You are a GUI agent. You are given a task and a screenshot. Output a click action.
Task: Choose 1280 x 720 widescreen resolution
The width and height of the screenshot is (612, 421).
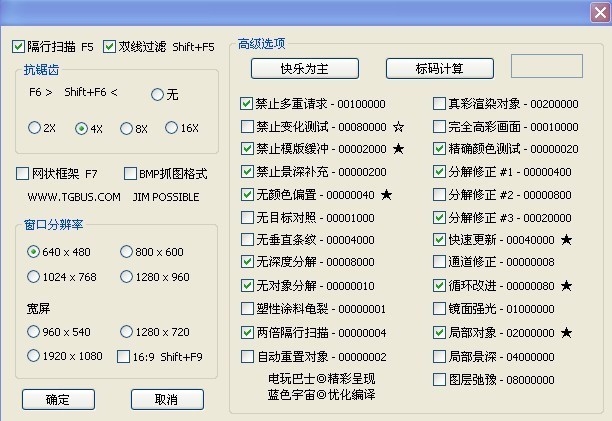tap(126, 332)
